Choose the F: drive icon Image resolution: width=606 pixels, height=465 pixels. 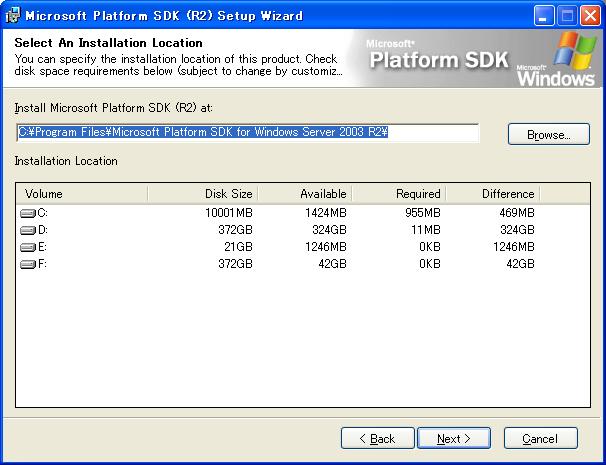click(x=28, y=264)
